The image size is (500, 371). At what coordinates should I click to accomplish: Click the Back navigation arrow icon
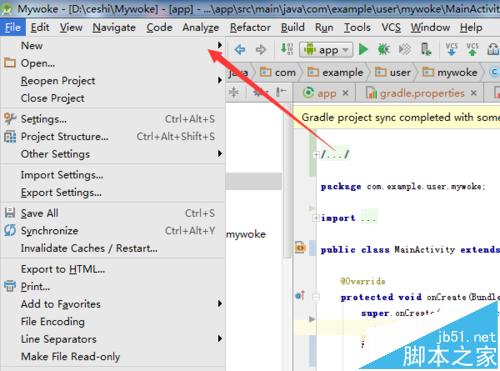[x=240, y=50]
